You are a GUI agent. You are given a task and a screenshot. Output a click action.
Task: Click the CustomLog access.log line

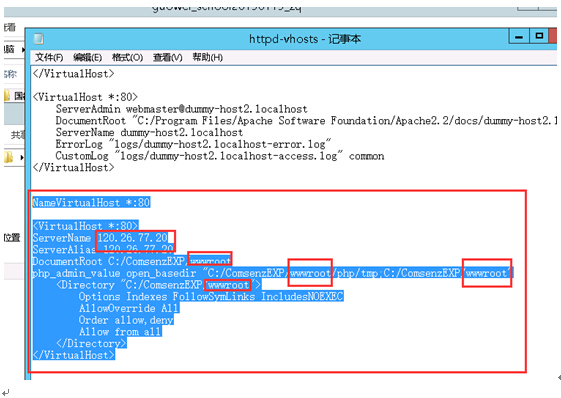[220, 156]
